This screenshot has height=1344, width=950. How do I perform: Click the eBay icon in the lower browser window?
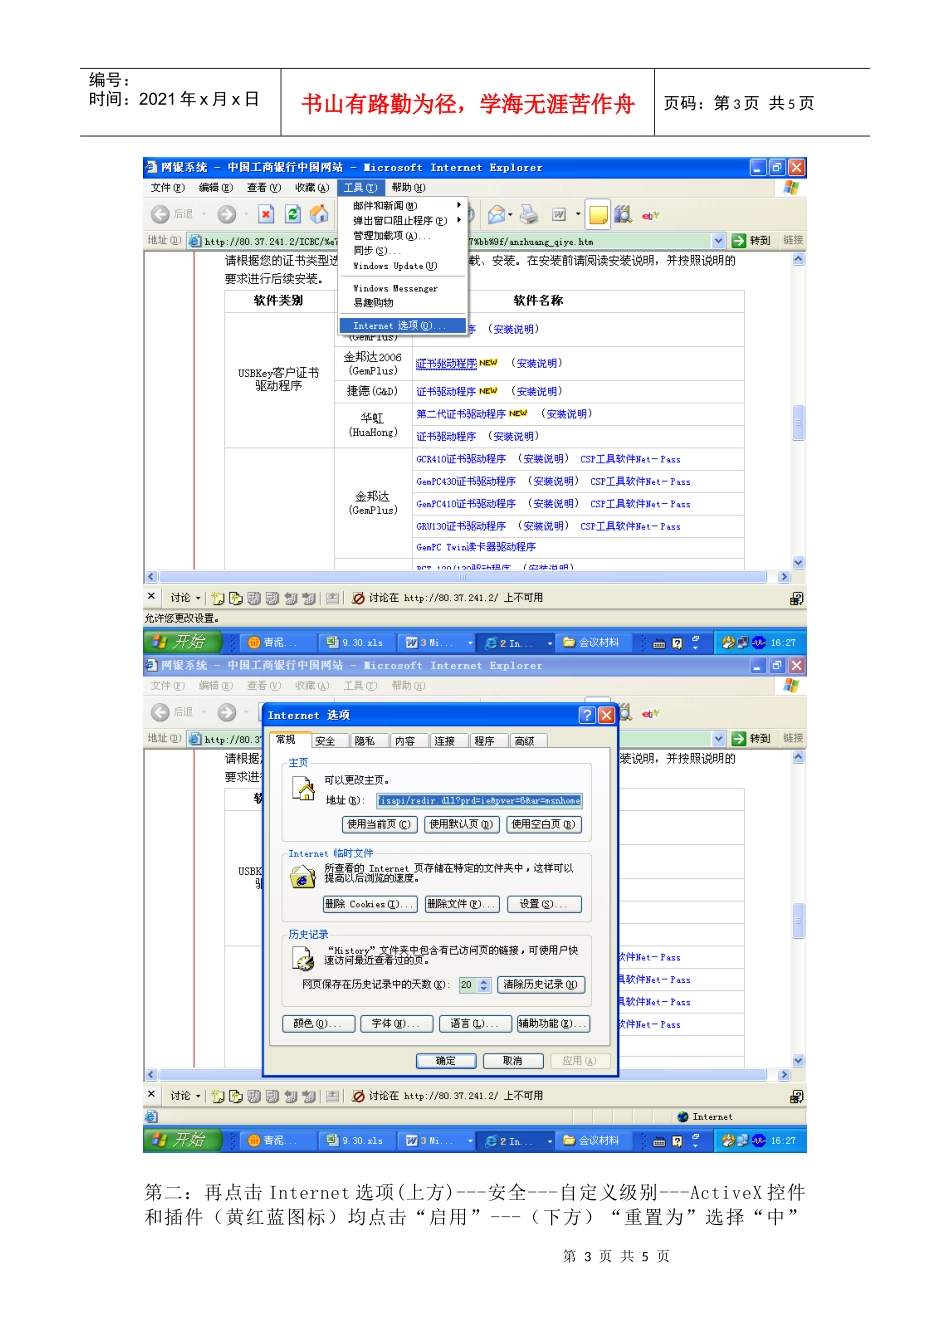pyautogui.click(x=651, y=713)
